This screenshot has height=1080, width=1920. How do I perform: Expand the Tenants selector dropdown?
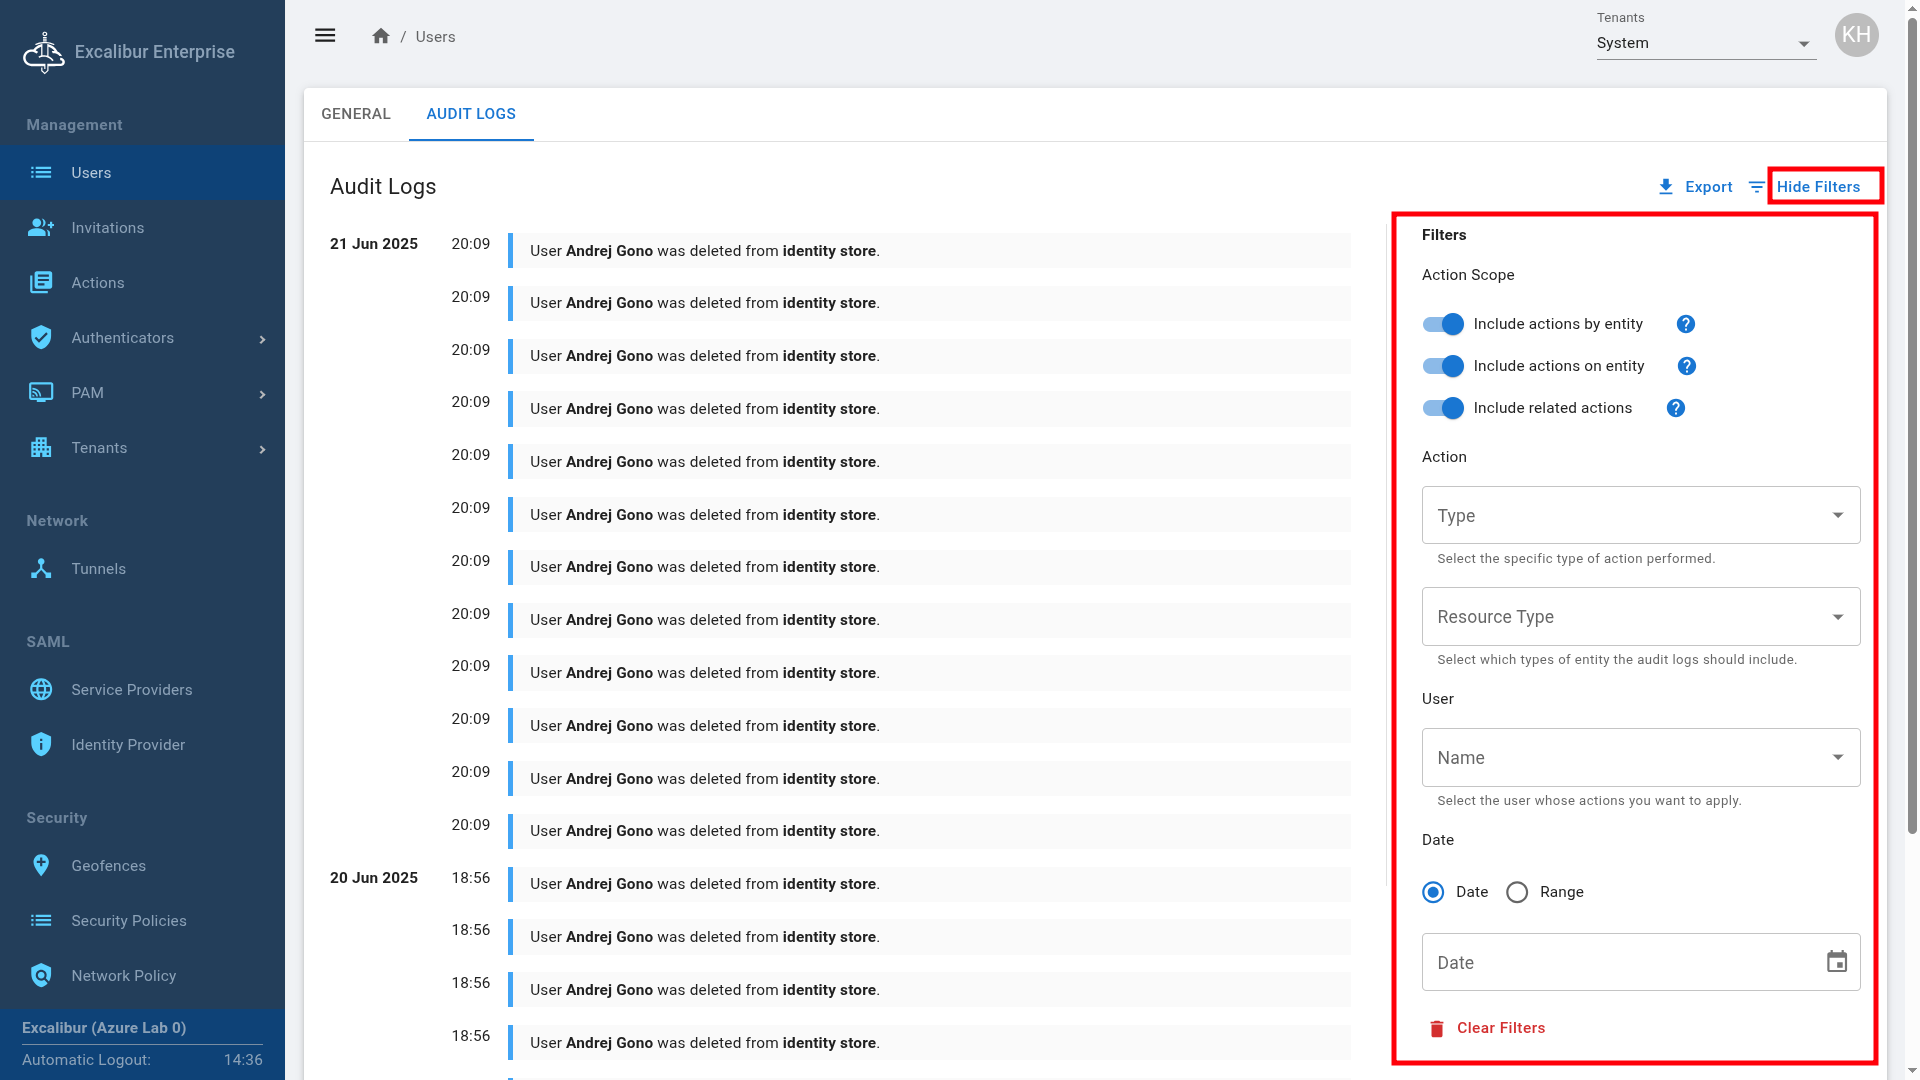point(1706,44)
